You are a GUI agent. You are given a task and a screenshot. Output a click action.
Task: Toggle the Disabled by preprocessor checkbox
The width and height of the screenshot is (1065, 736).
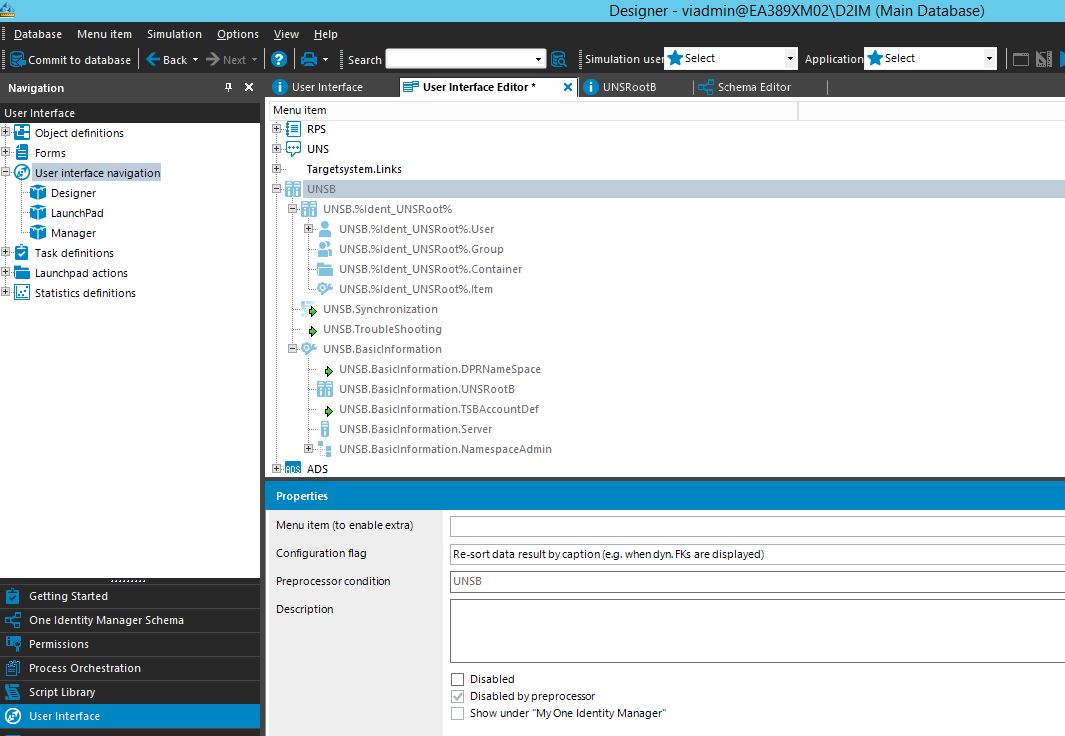tap(458, 696)
